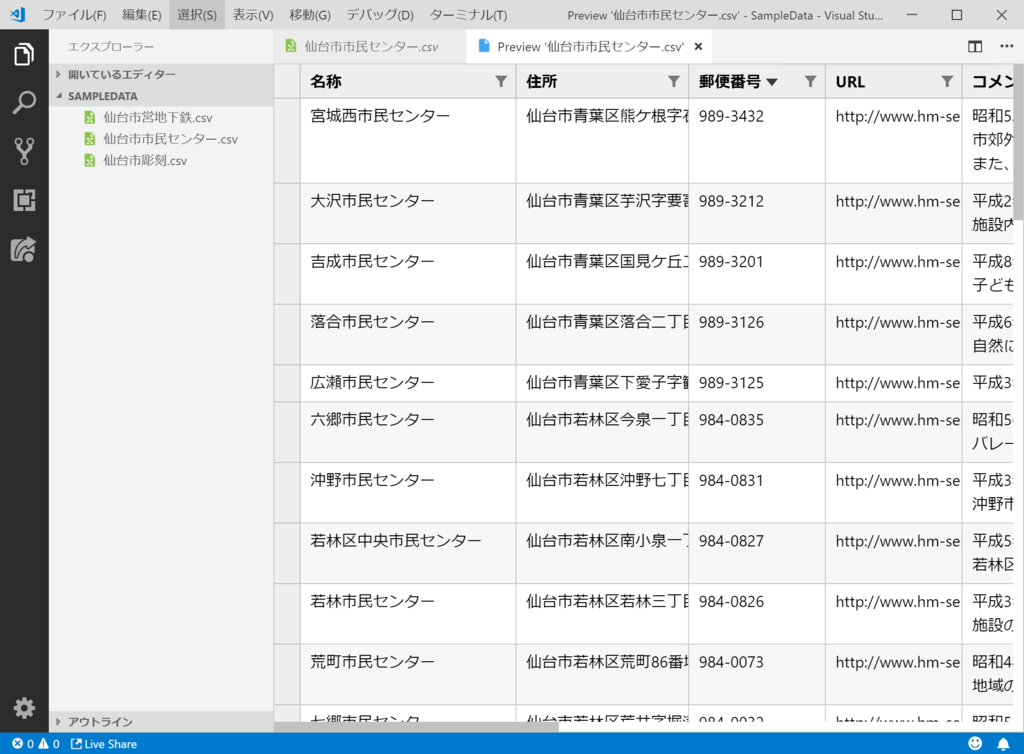Screen dimensions: 1024x754
Task: Click the filter icon in URL column
Action: [947, 82]
